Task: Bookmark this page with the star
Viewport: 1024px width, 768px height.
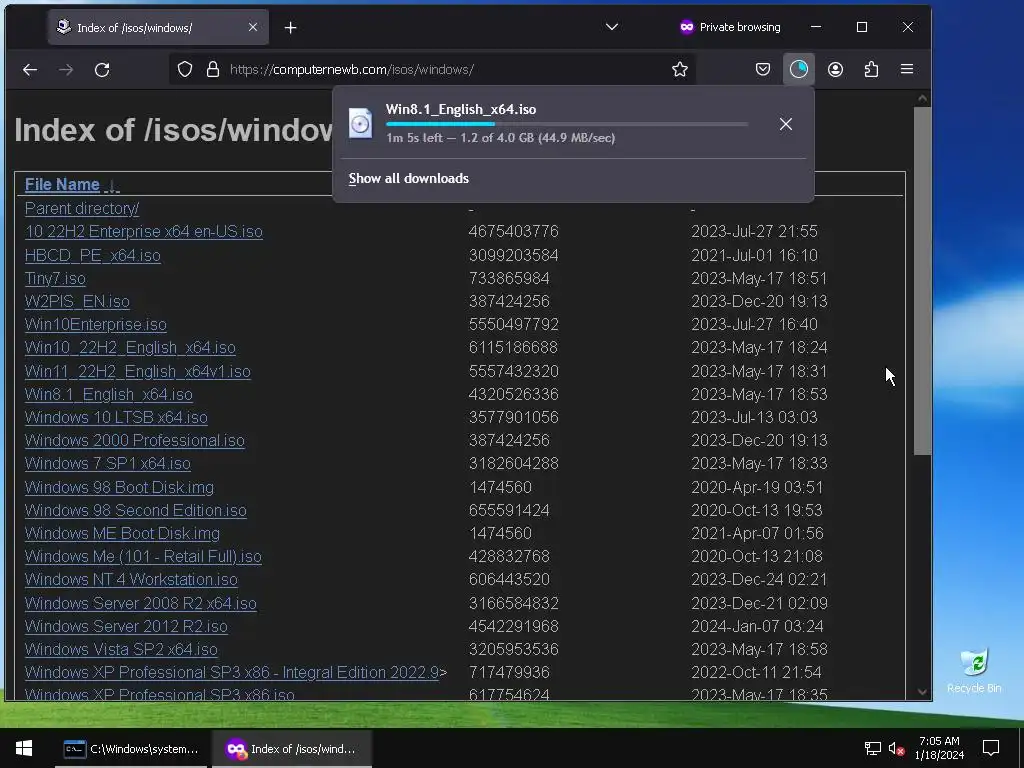Action: (680, 69)
